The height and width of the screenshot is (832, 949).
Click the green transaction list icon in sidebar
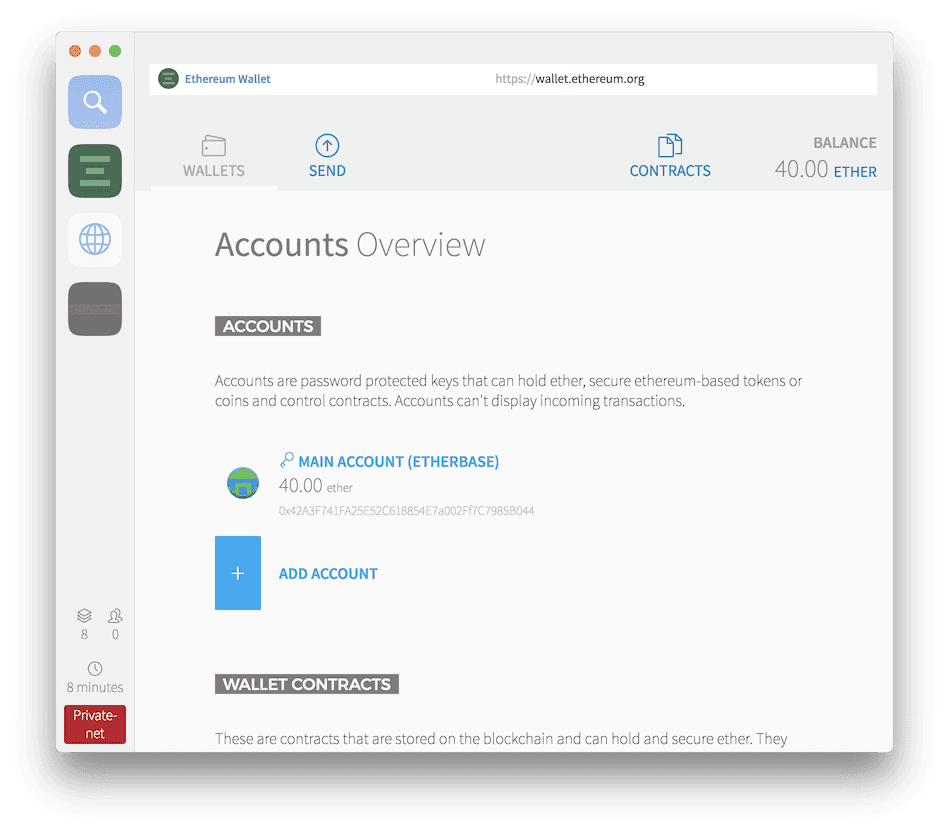[94, 171]
